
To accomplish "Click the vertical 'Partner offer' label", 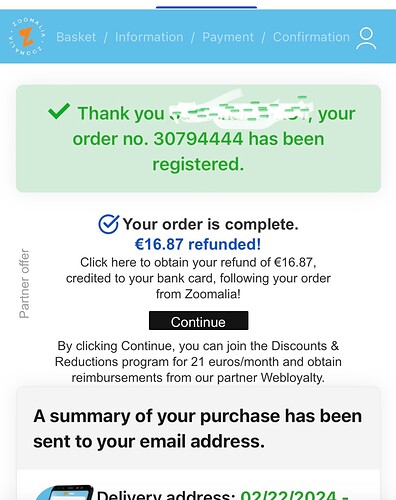I will (24, 284).
